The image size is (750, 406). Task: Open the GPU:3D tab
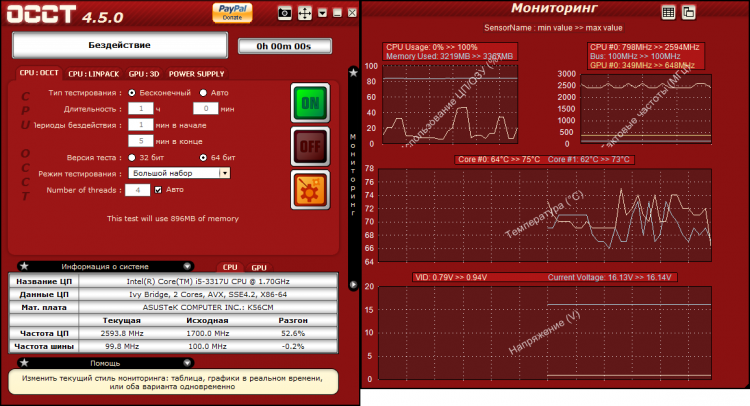[143, 74]
